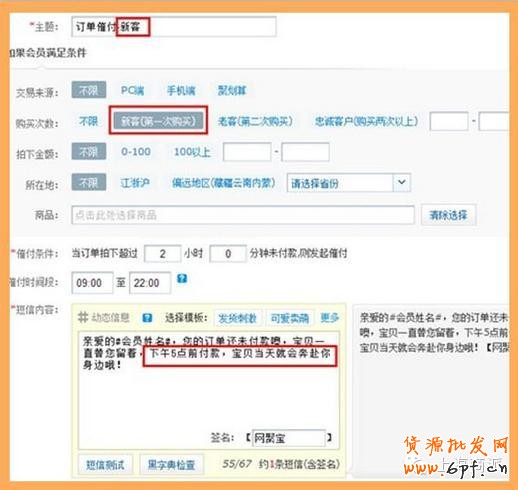Click the help icon next to 动态信息
This screenshot has width=518, height=490.
pos(147,318)
